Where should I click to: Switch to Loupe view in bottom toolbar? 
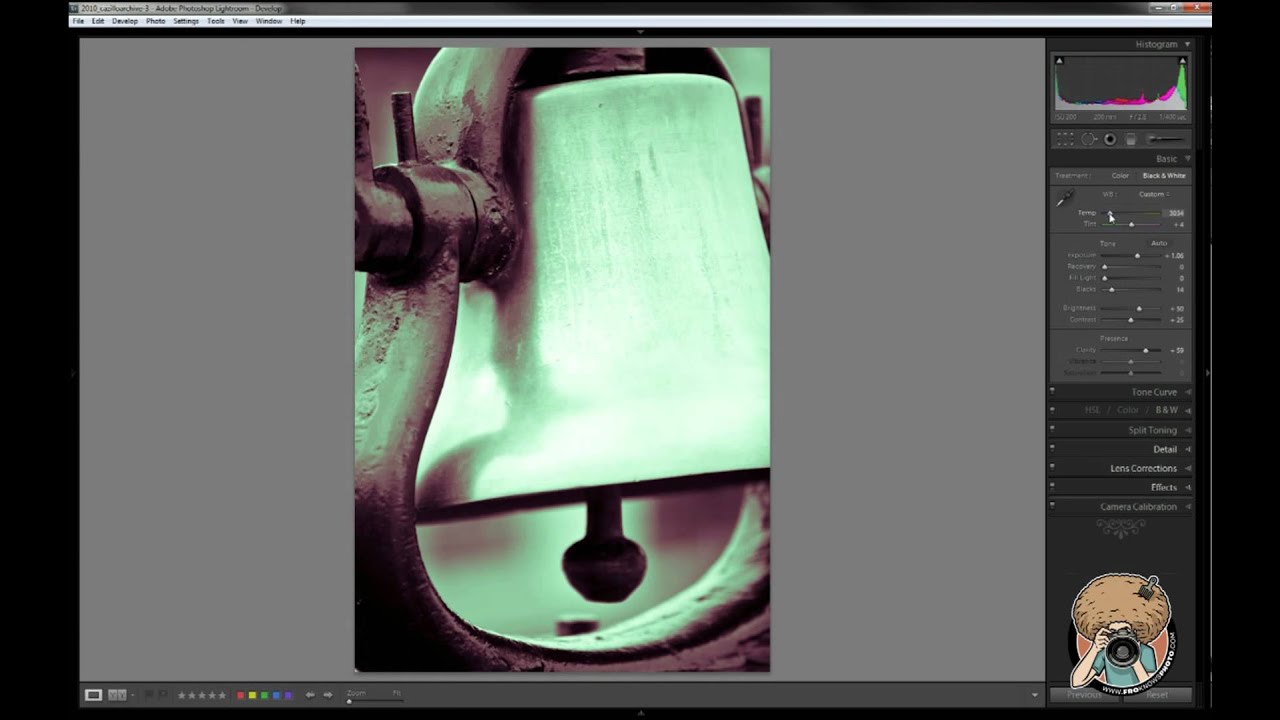[x=93, y=695]
